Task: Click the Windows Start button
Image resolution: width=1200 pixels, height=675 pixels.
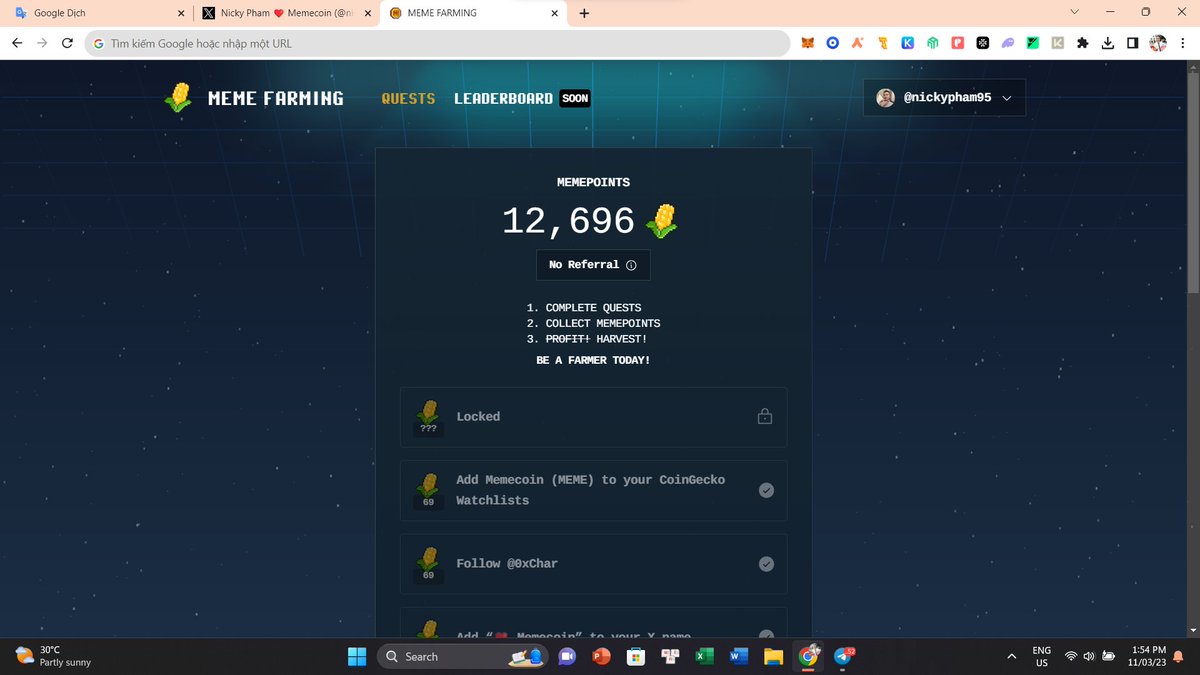Action: (x=357, y=656)
